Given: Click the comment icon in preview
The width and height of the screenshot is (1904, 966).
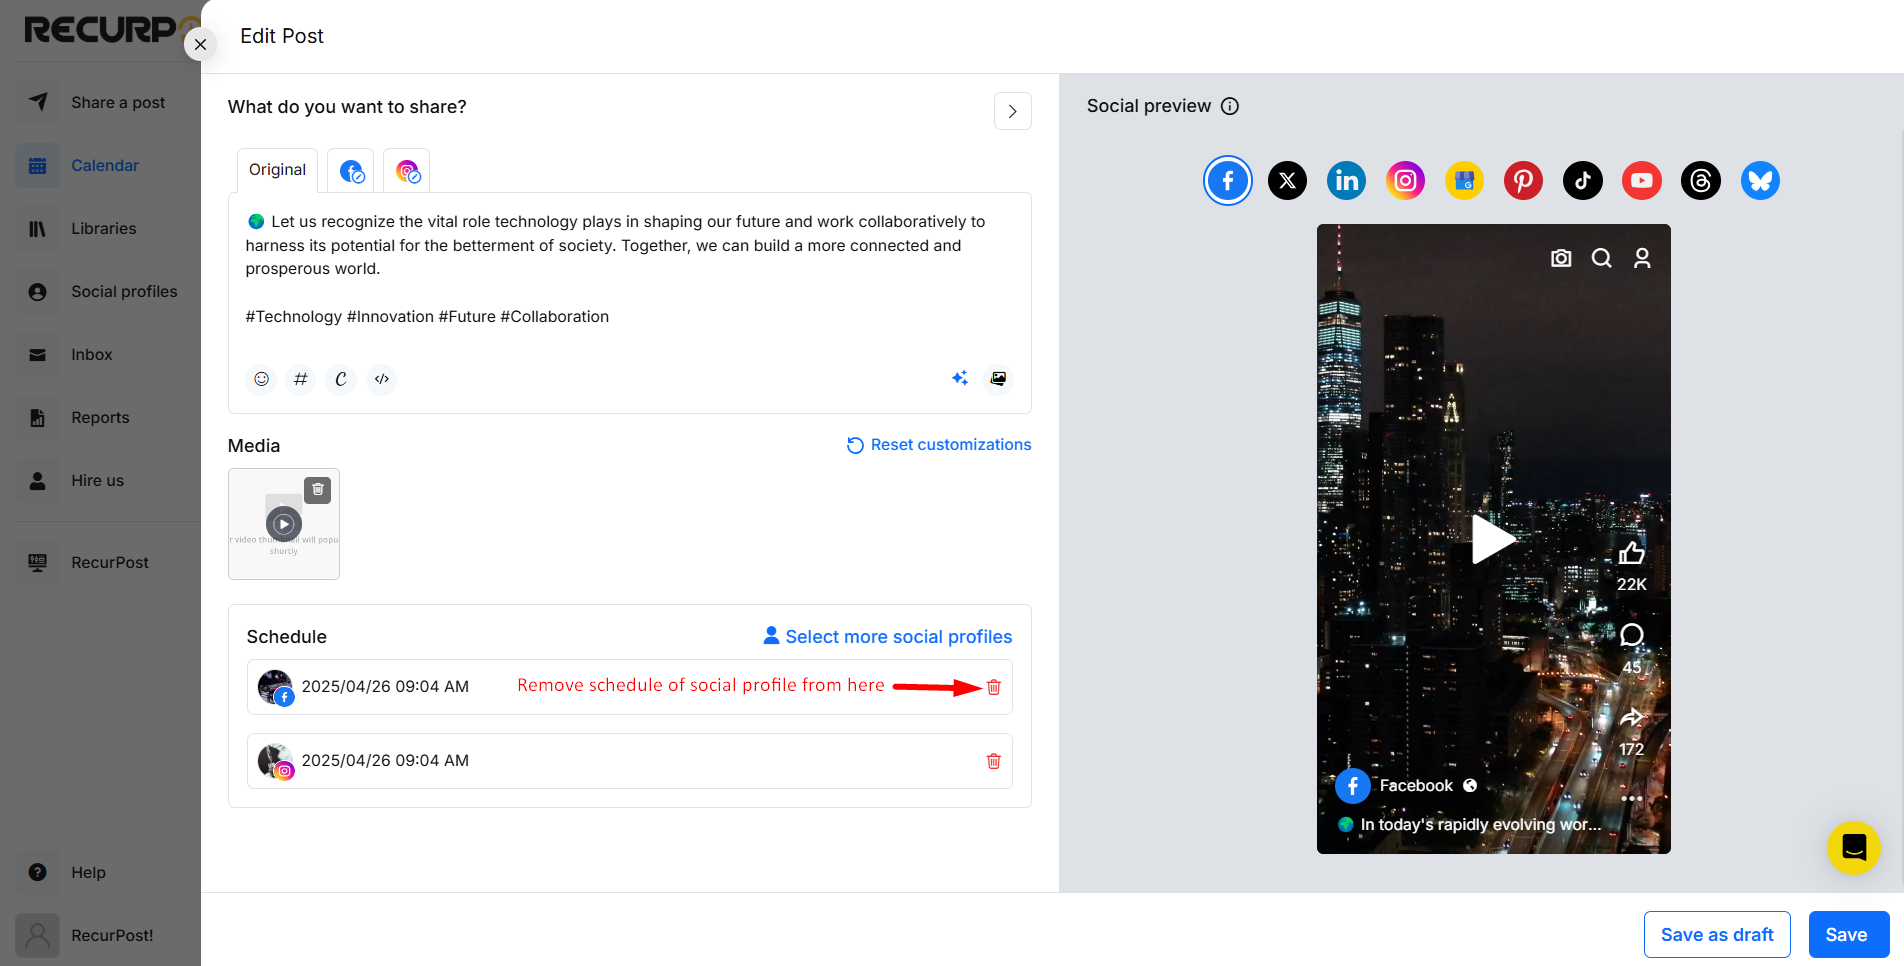Looking at the screenshot, I should point(1632,635).
